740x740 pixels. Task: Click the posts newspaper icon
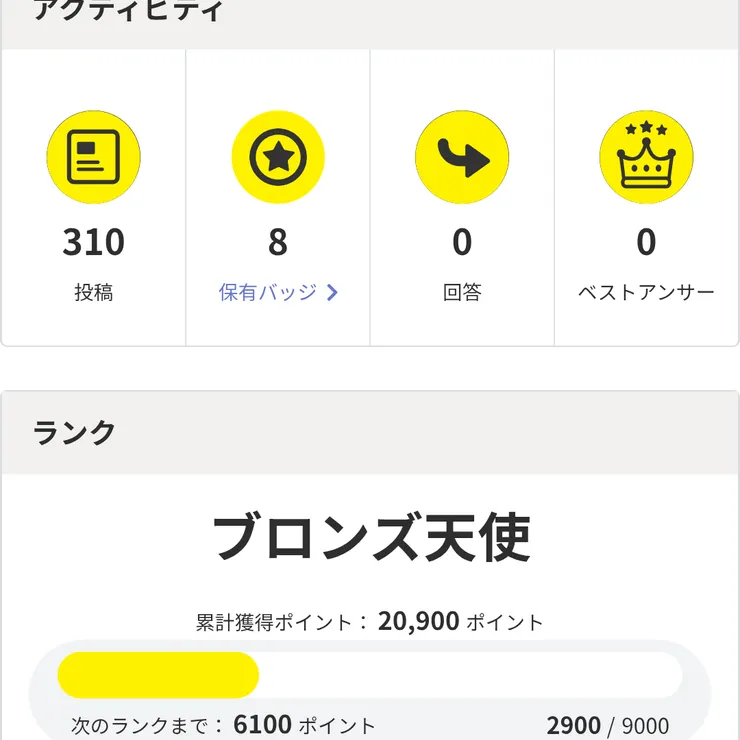tap(93, 157)
